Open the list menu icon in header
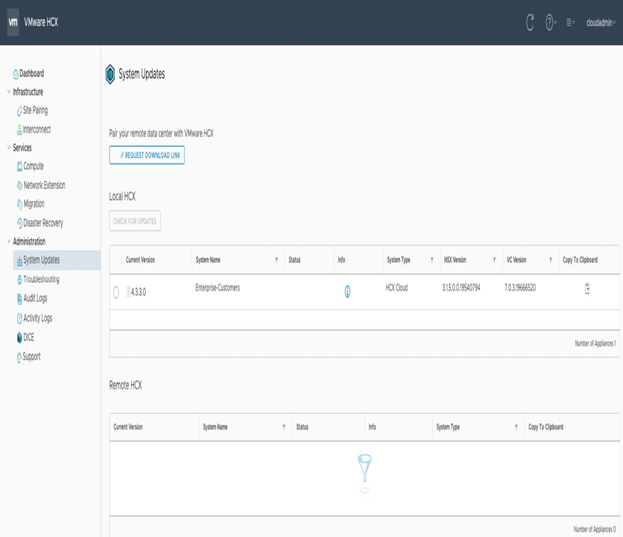The image size is (623, 537). [570, 23]
